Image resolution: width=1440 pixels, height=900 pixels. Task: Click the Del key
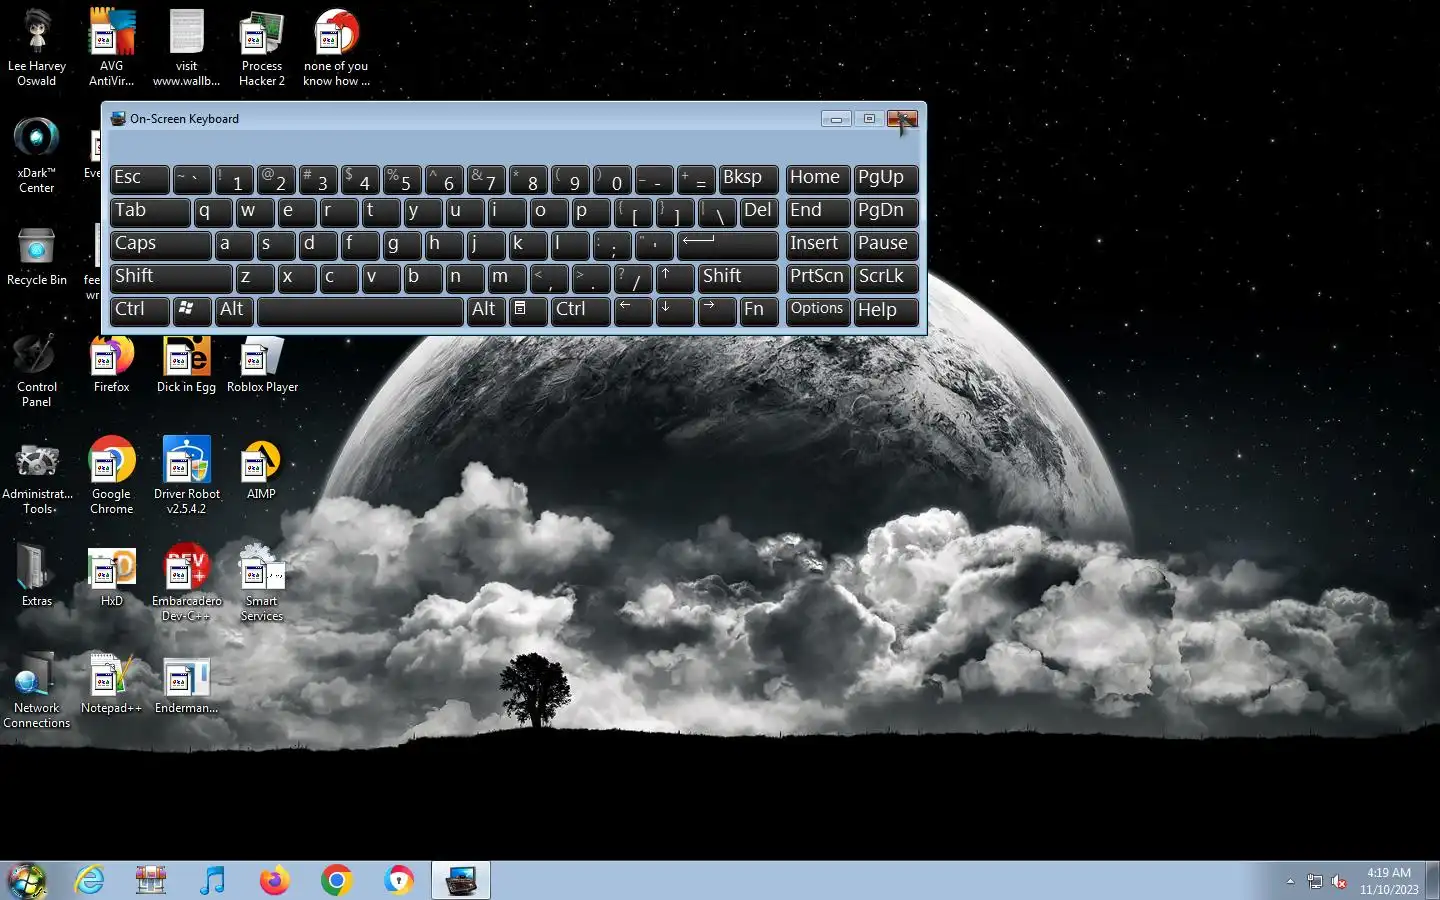point(759,211)
